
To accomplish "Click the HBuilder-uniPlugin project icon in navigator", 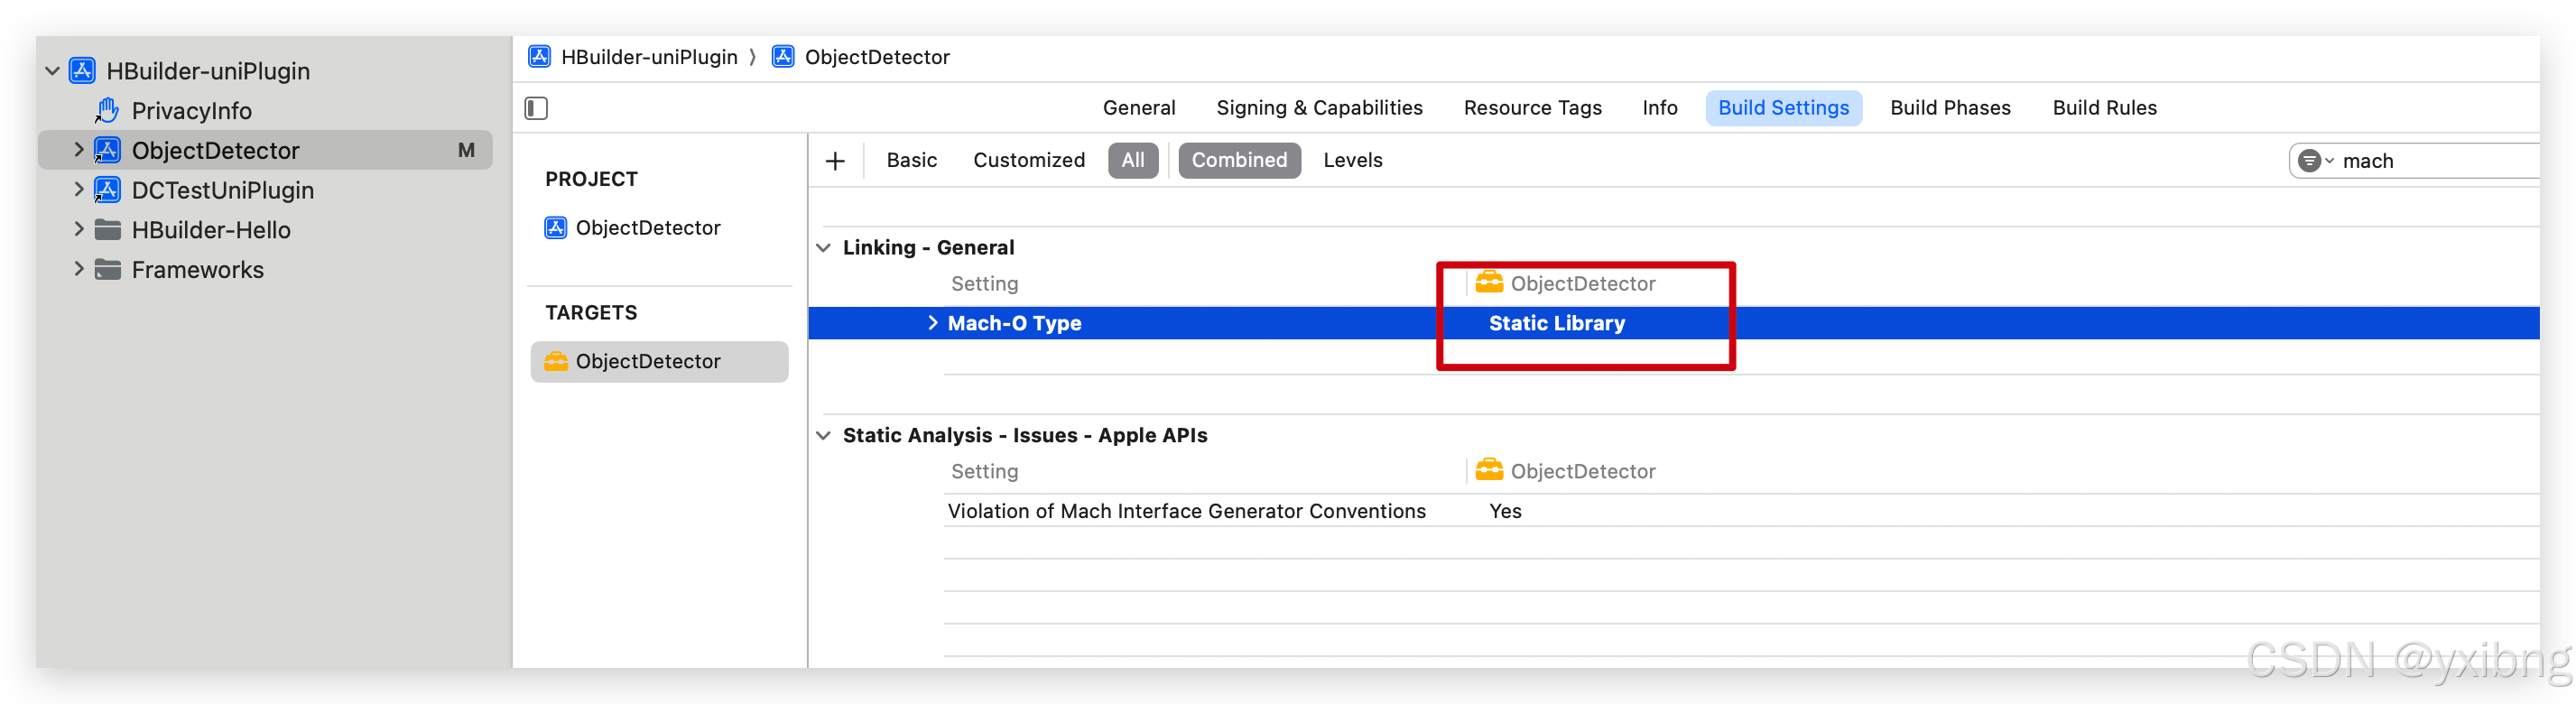I will (82, 71).
